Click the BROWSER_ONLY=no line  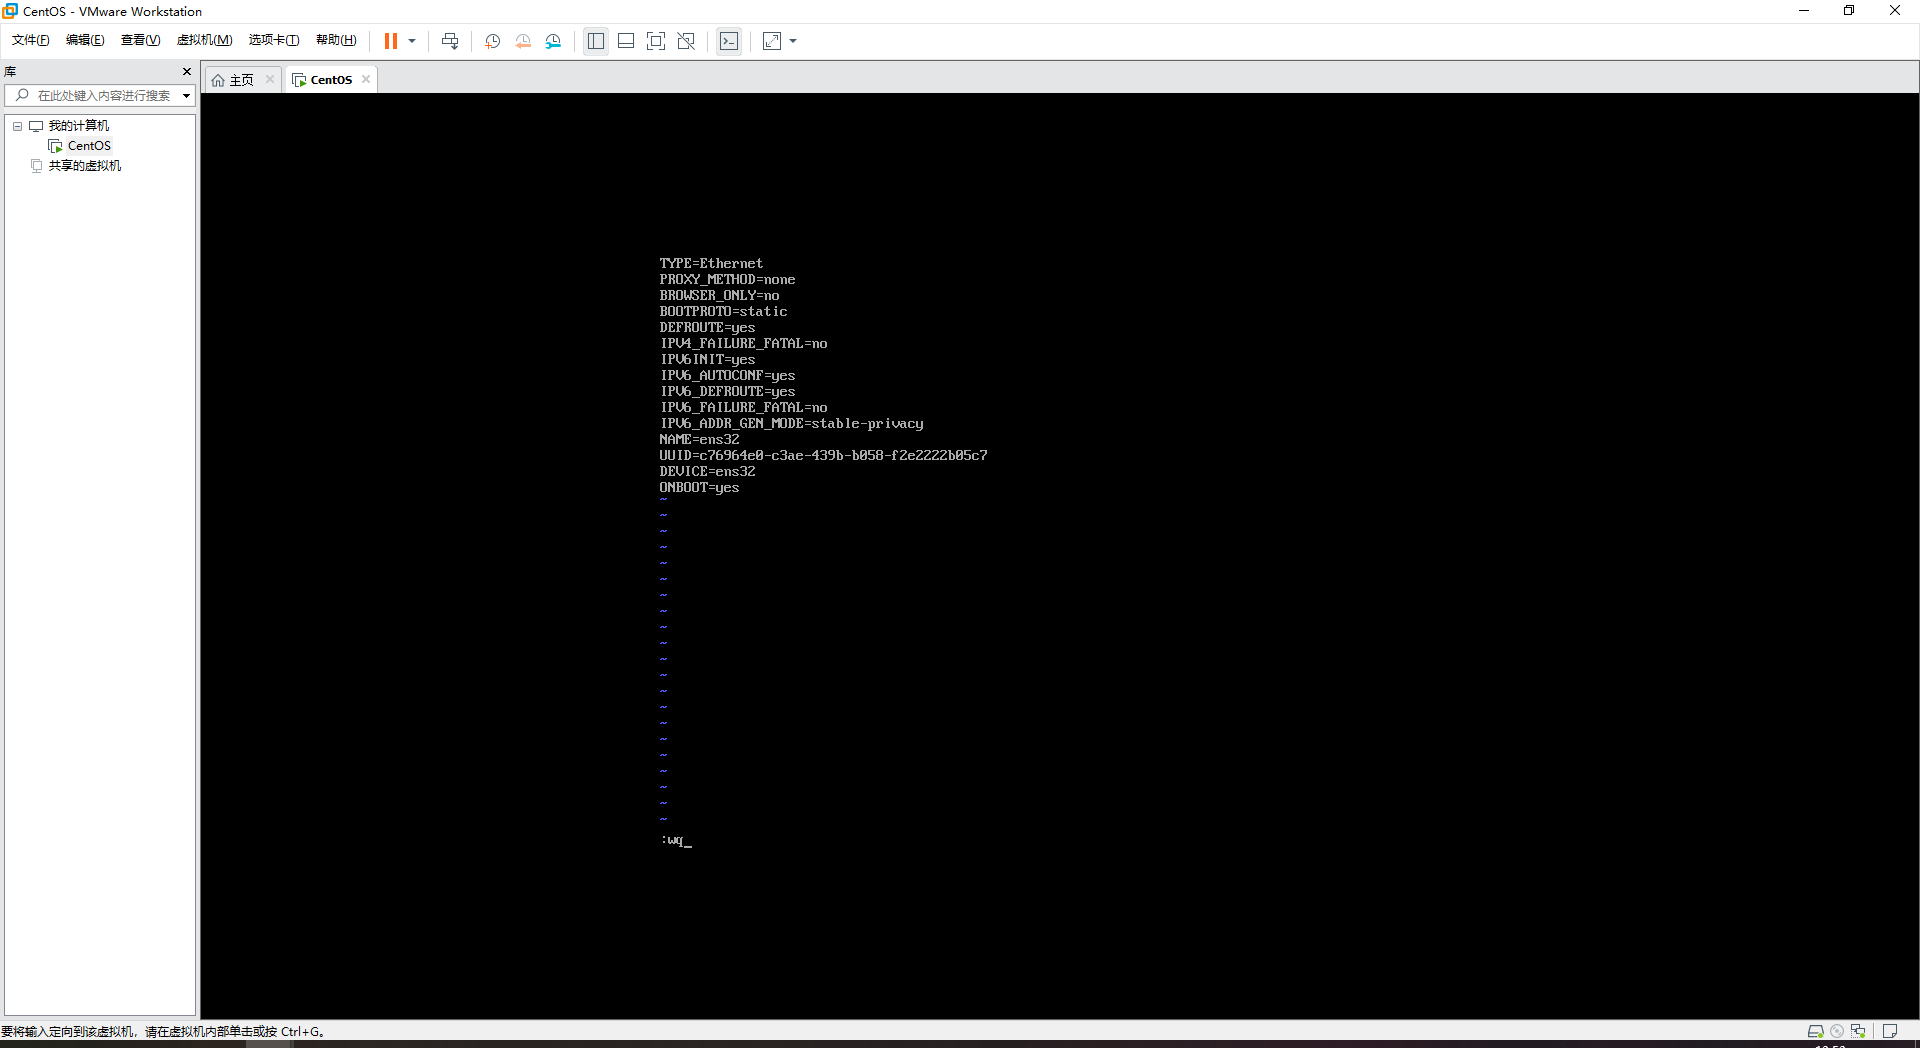719,296
